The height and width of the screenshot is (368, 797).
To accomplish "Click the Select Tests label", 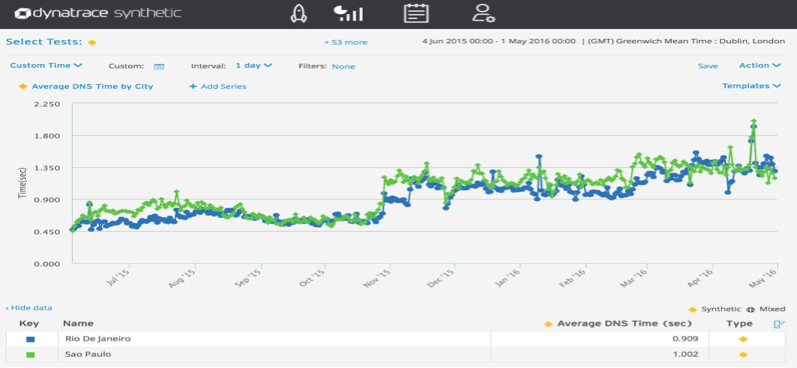I will [44, 42].
